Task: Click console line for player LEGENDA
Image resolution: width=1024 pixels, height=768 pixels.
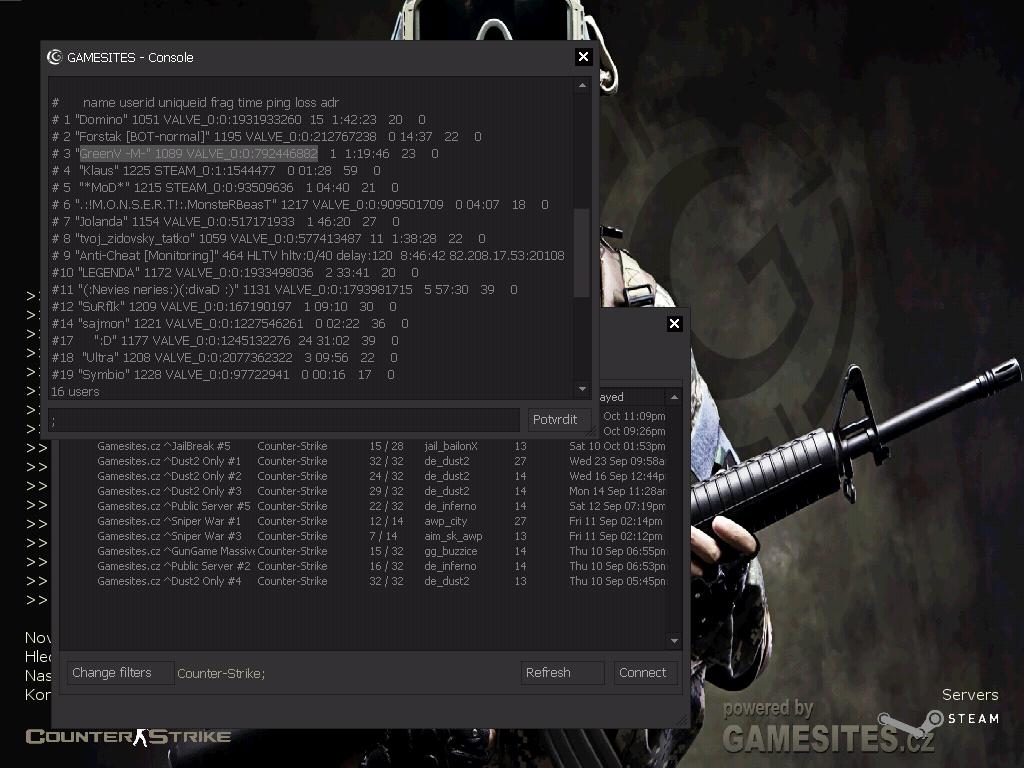Action: 235,272
